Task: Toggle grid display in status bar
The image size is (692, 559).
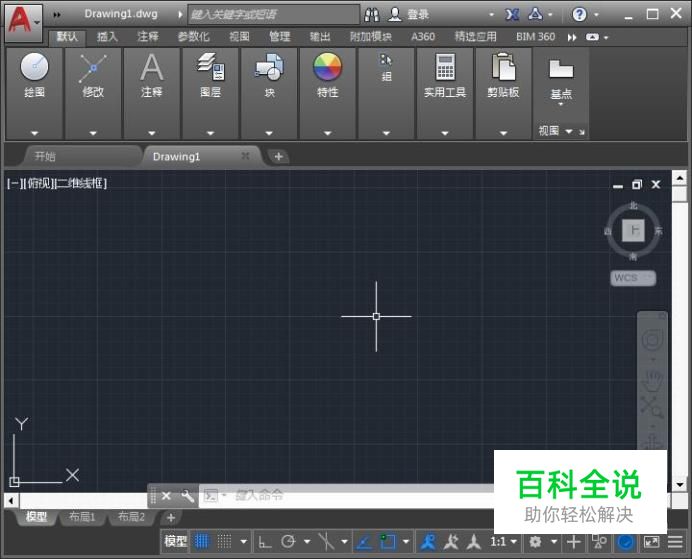Action: click(202, 541)
